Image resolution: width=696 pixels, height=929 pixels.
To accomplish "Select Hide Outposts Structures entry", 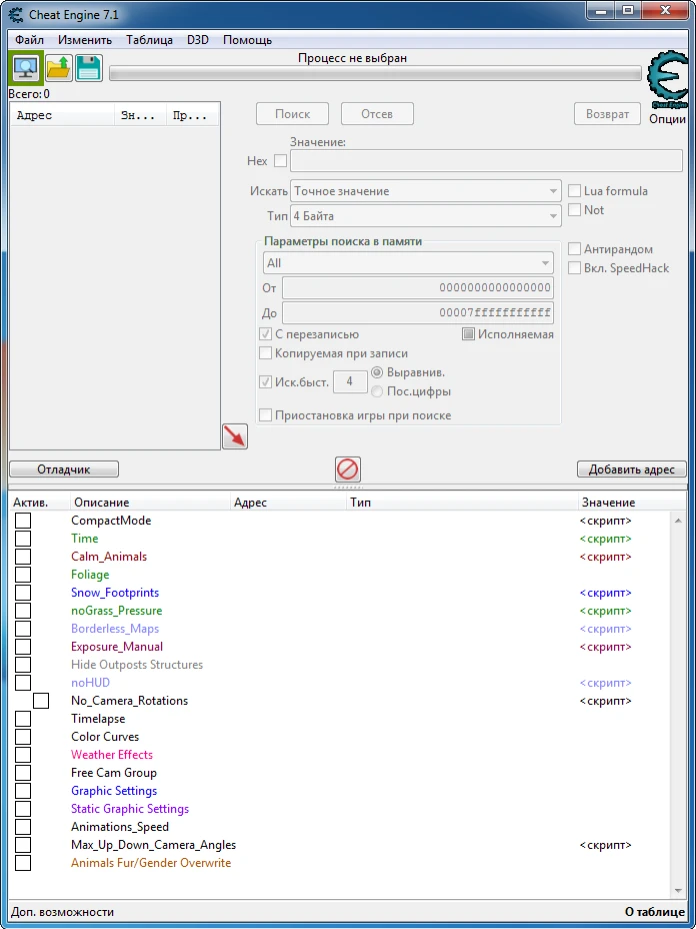I will pos(137,665).
